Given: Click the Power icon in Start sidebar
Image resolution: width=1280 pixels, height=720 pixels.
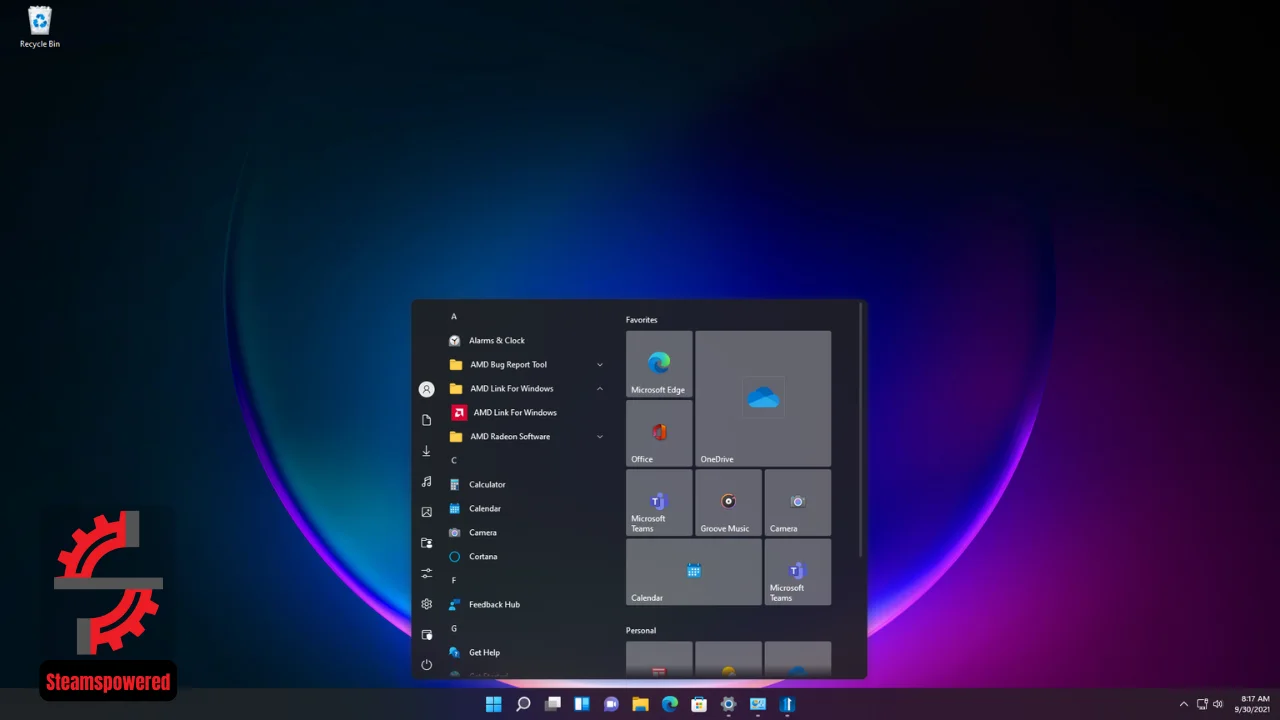Looking at the screenshot, I should (x=427, y=665).
